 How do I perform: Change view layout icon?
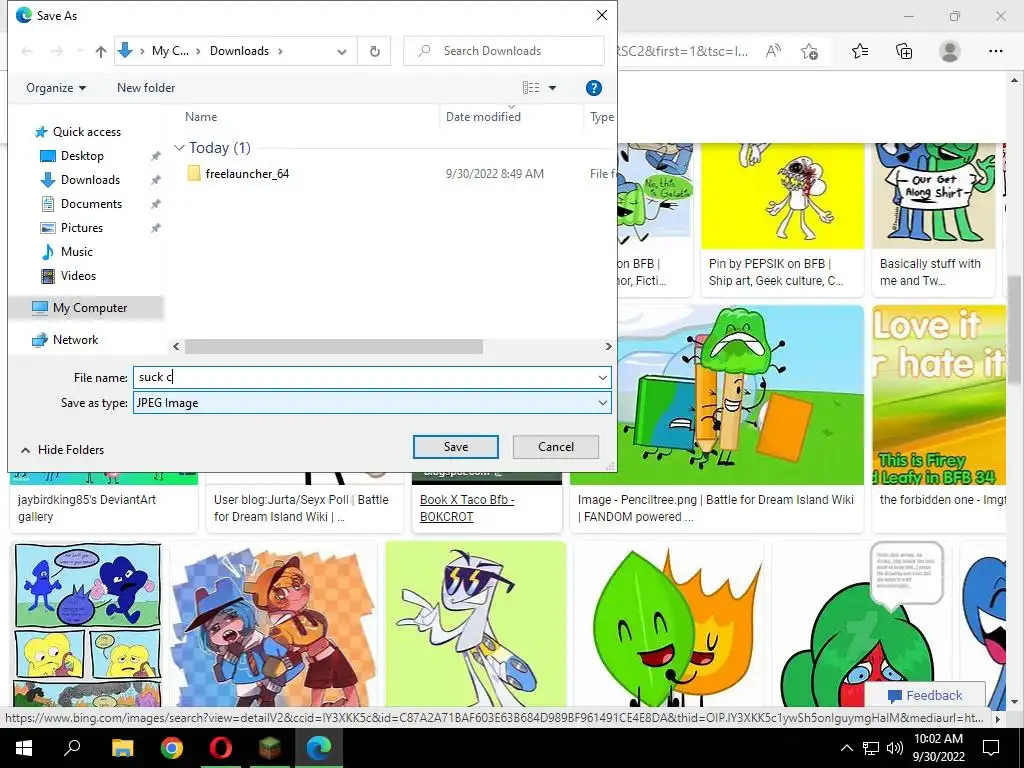click(531, 88)
